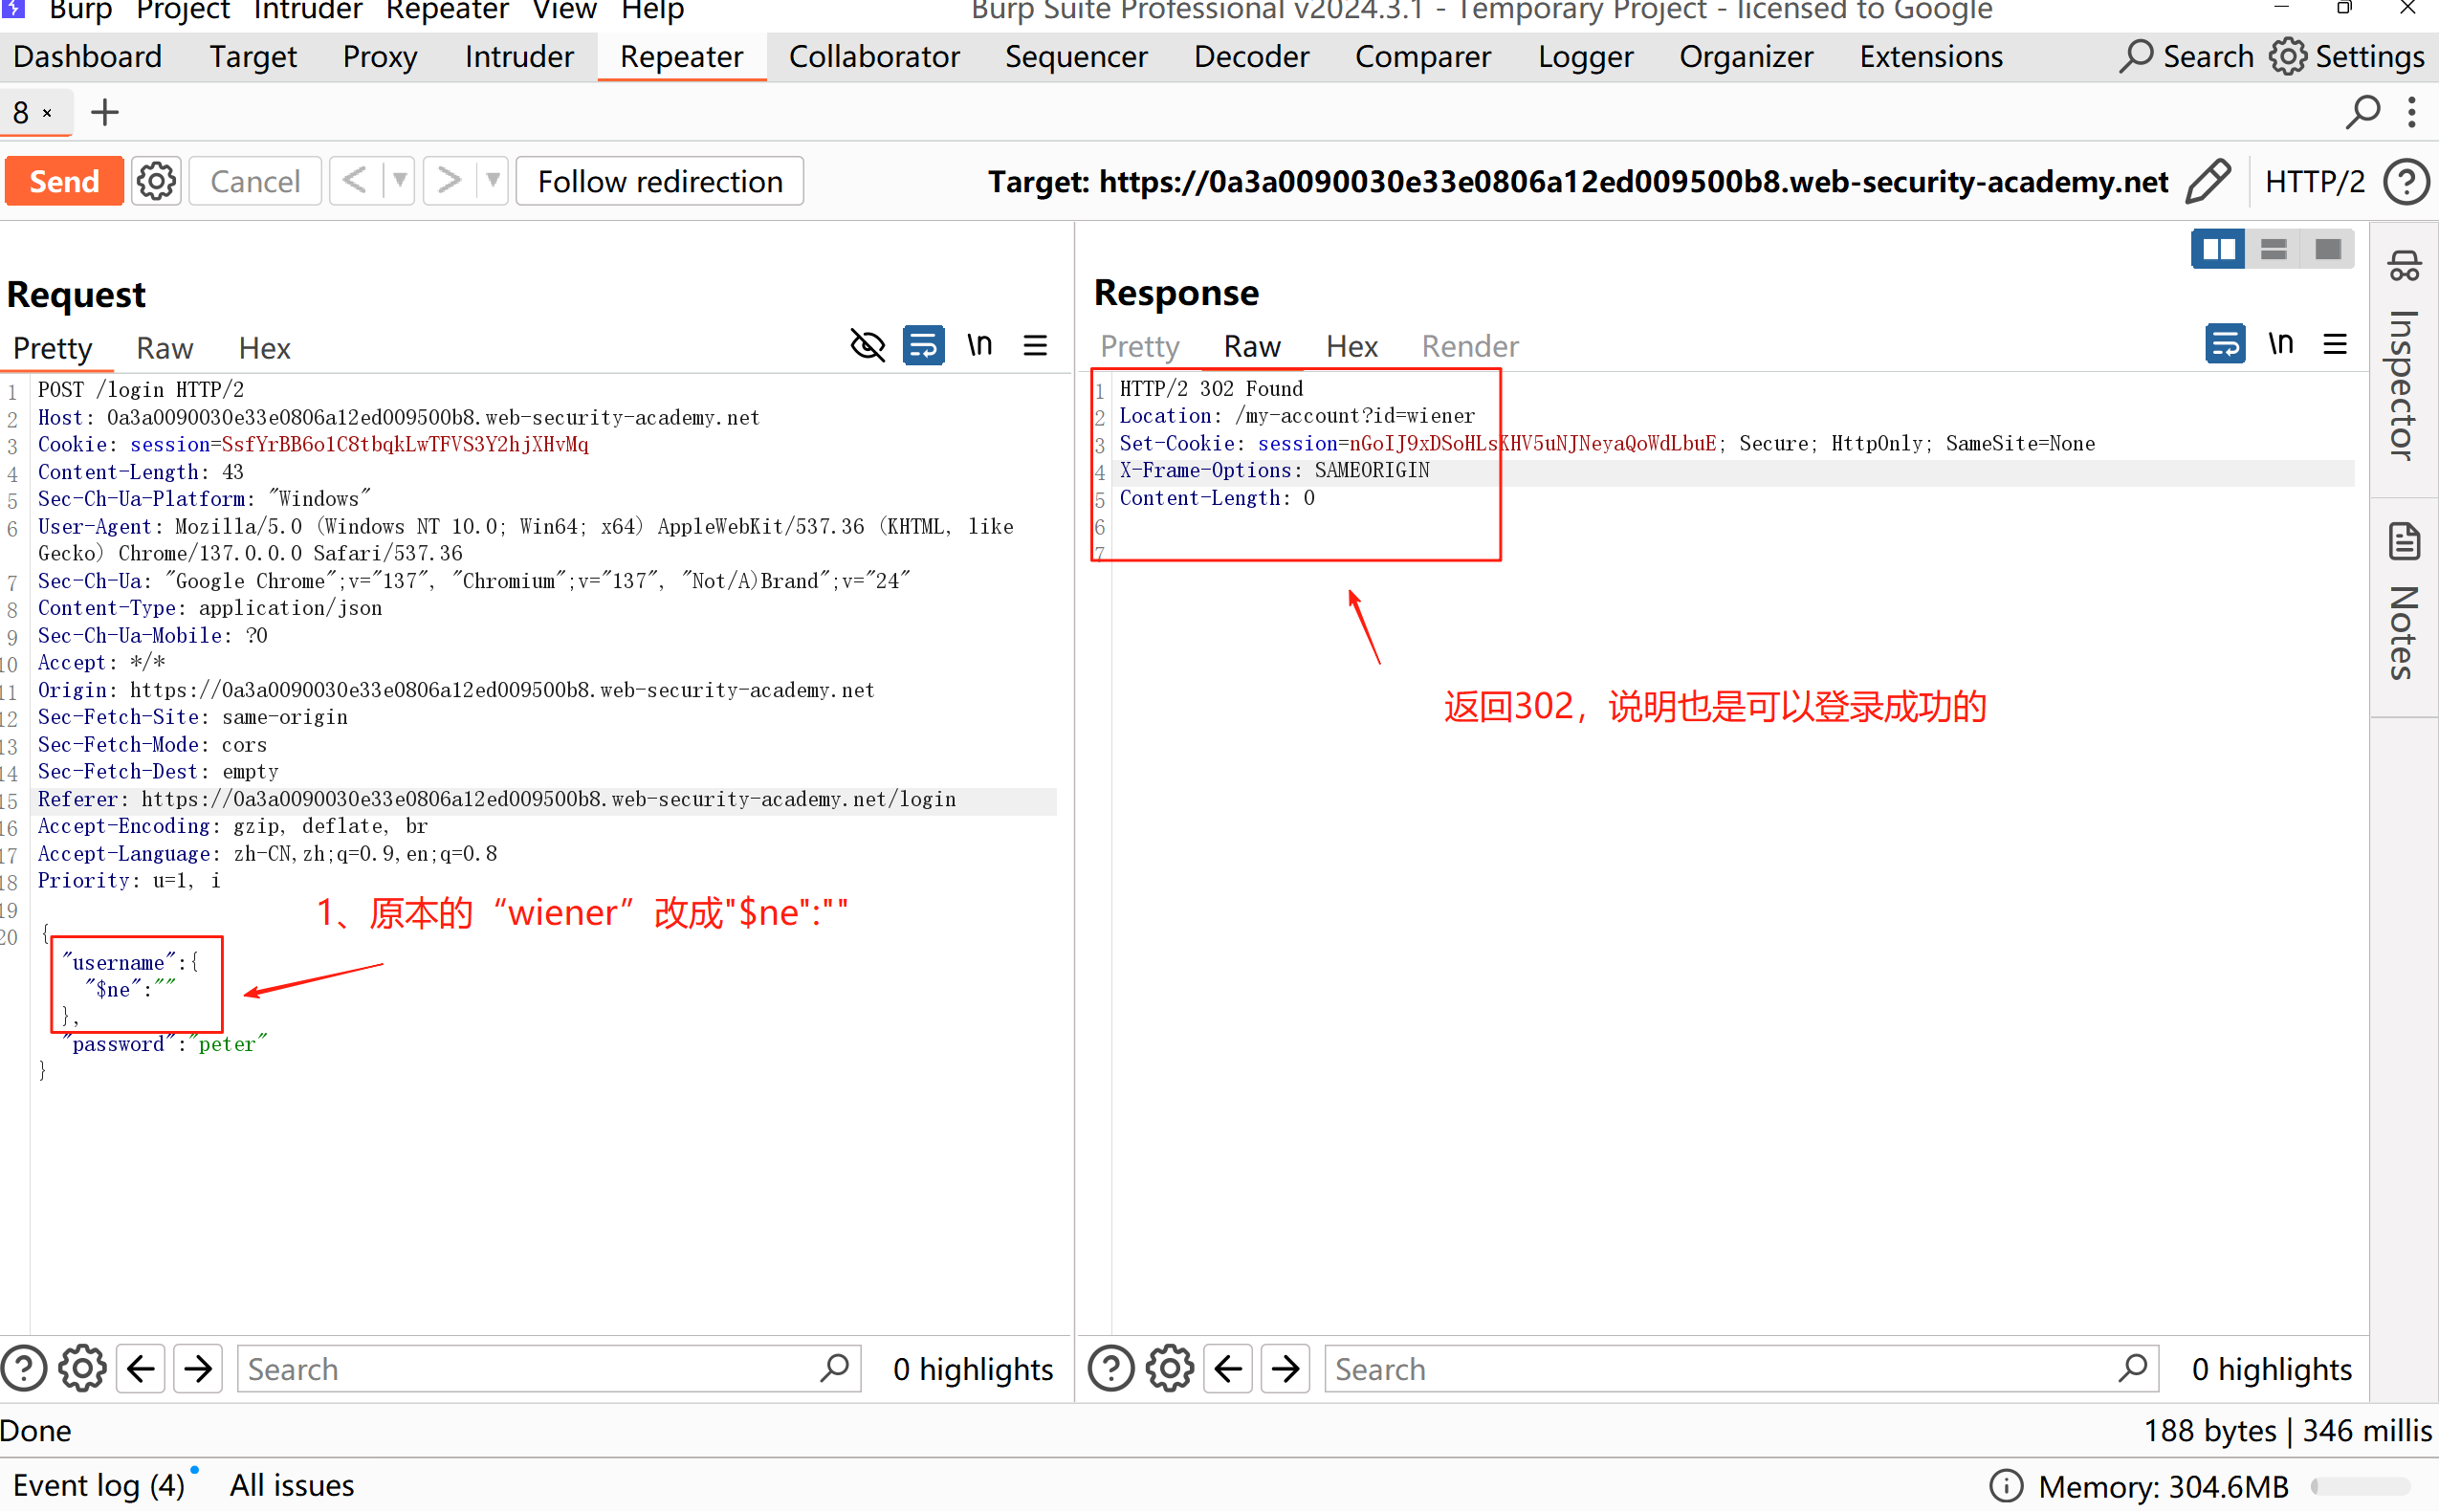Open the Request pane hamburger options menu
Screen dimensions: 2439x1512
click(x=1035, y=346)
